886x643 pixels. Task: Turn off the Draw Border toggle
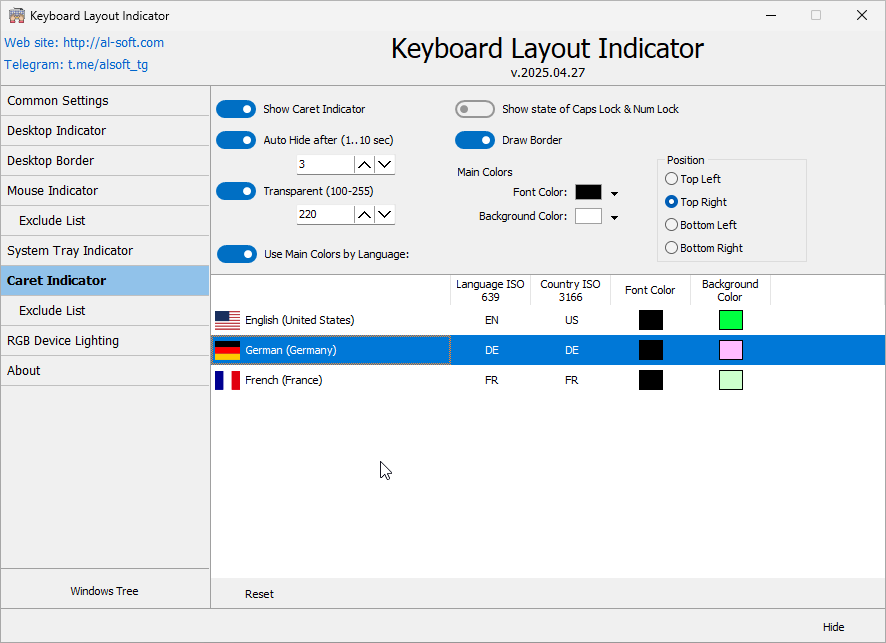click(x=474, y=140)
